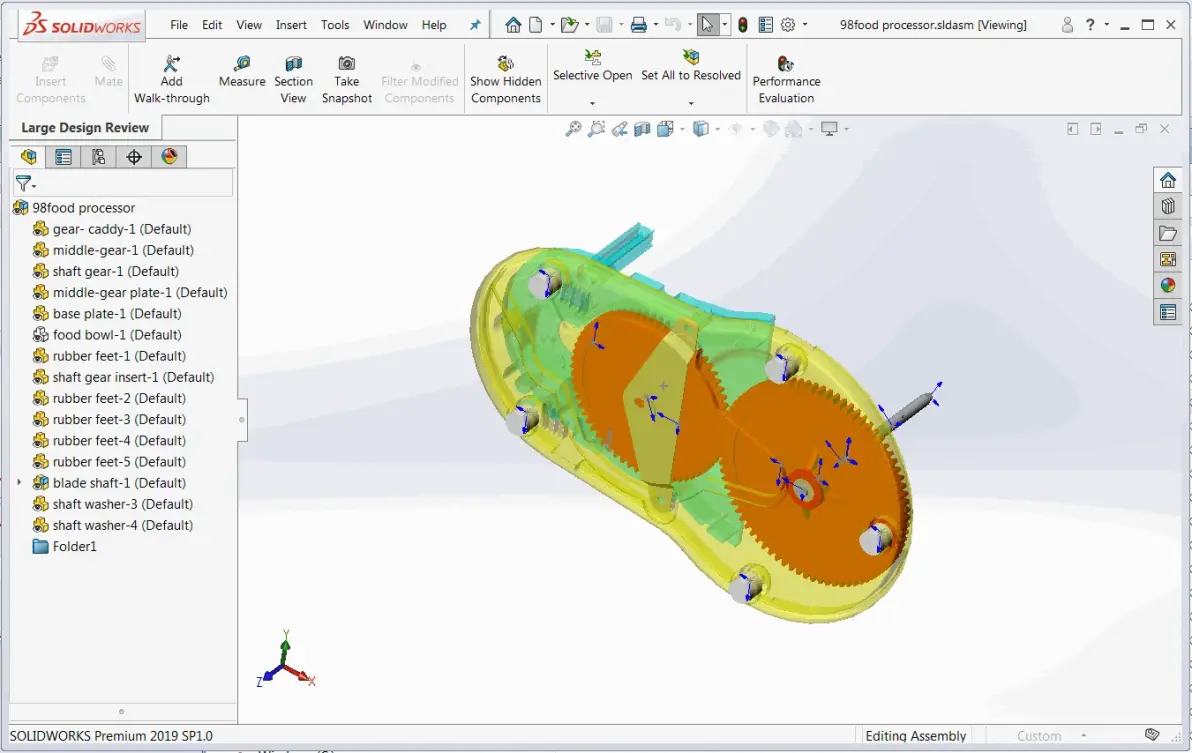Open Add Walk-through tool
Image resolution: width=1192 pixels, height=753 pixels.
172,80
